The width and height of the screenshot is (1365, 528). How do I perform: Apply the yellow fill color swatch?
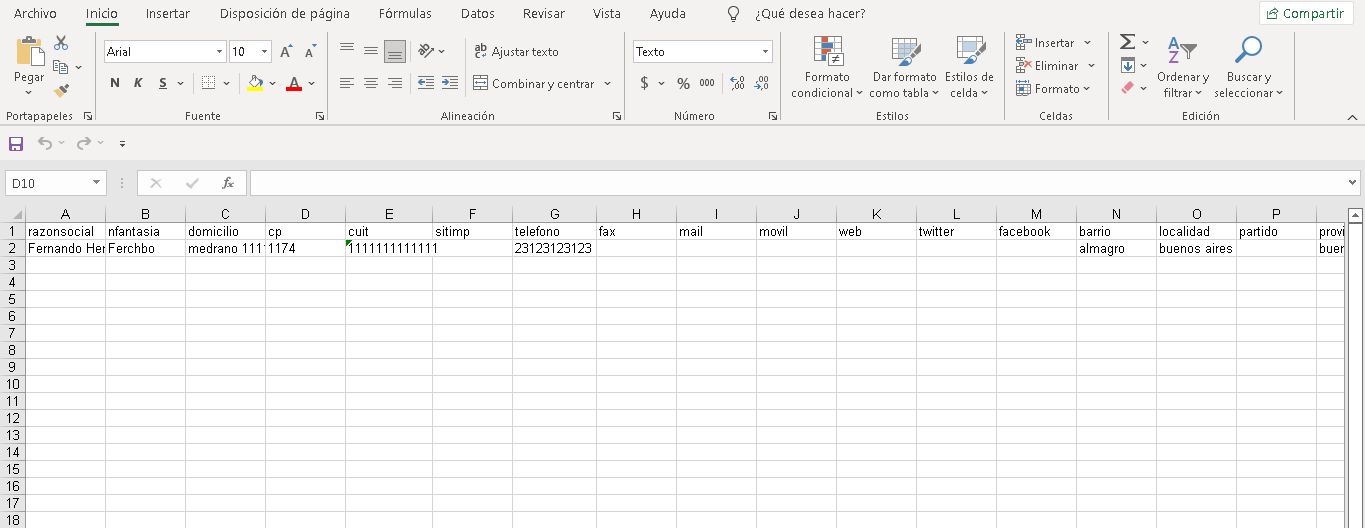coord(256,84)
